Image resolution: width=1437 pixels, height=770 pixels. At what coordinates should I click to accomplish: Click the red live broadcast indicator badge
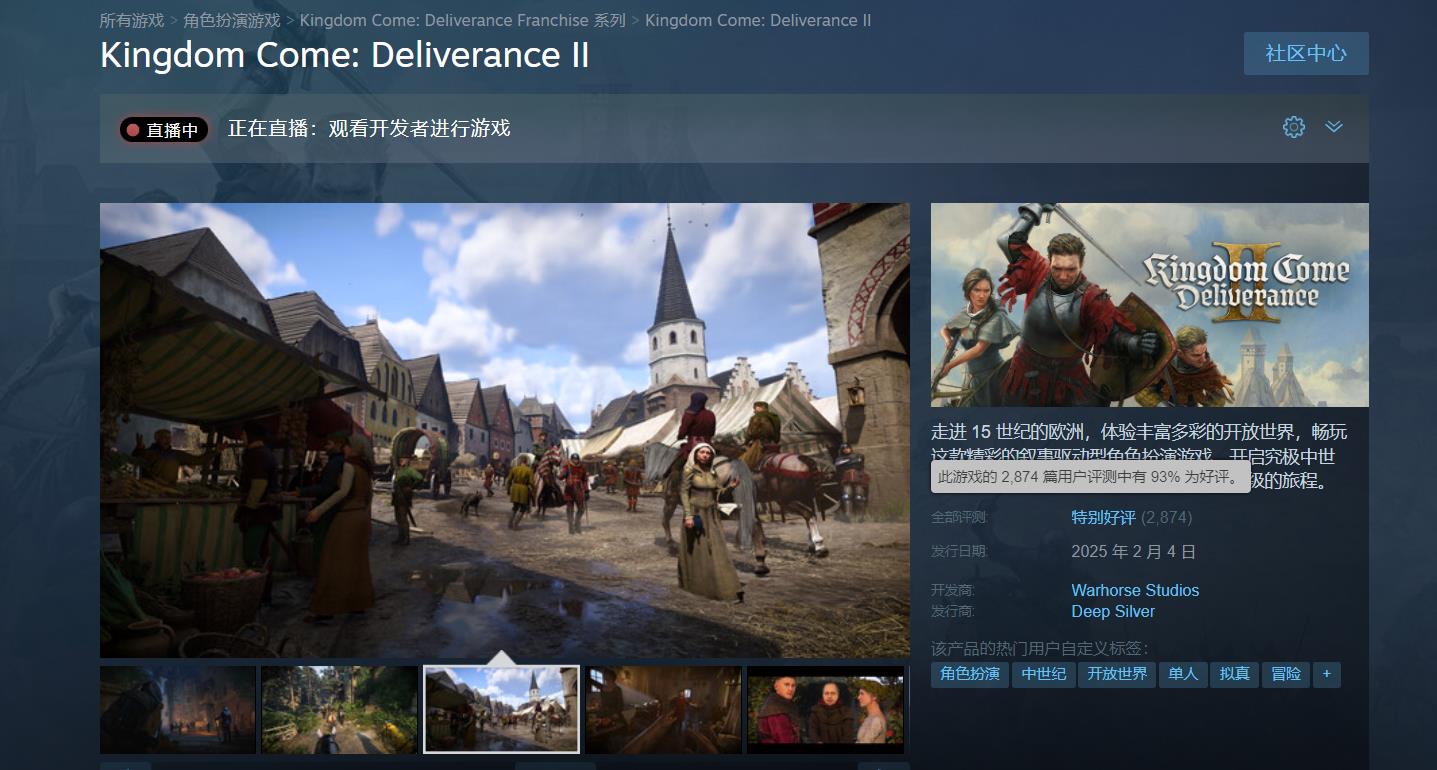(163, 130)
